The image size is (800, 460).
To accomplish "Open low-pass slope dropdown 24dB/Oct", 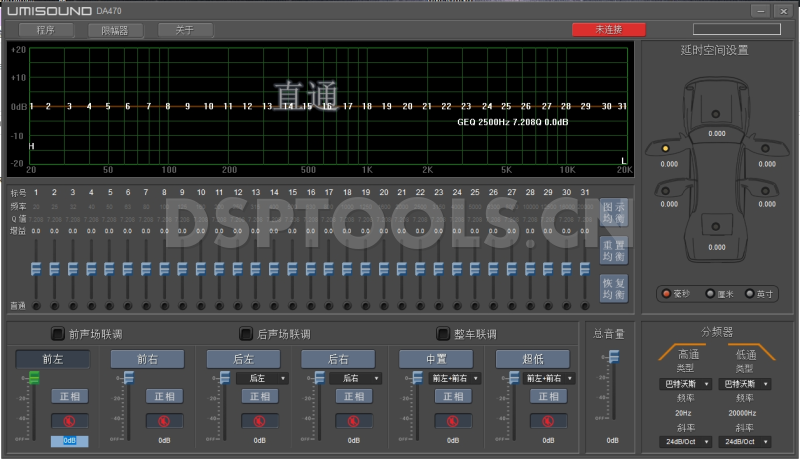I will click(744, 442).
